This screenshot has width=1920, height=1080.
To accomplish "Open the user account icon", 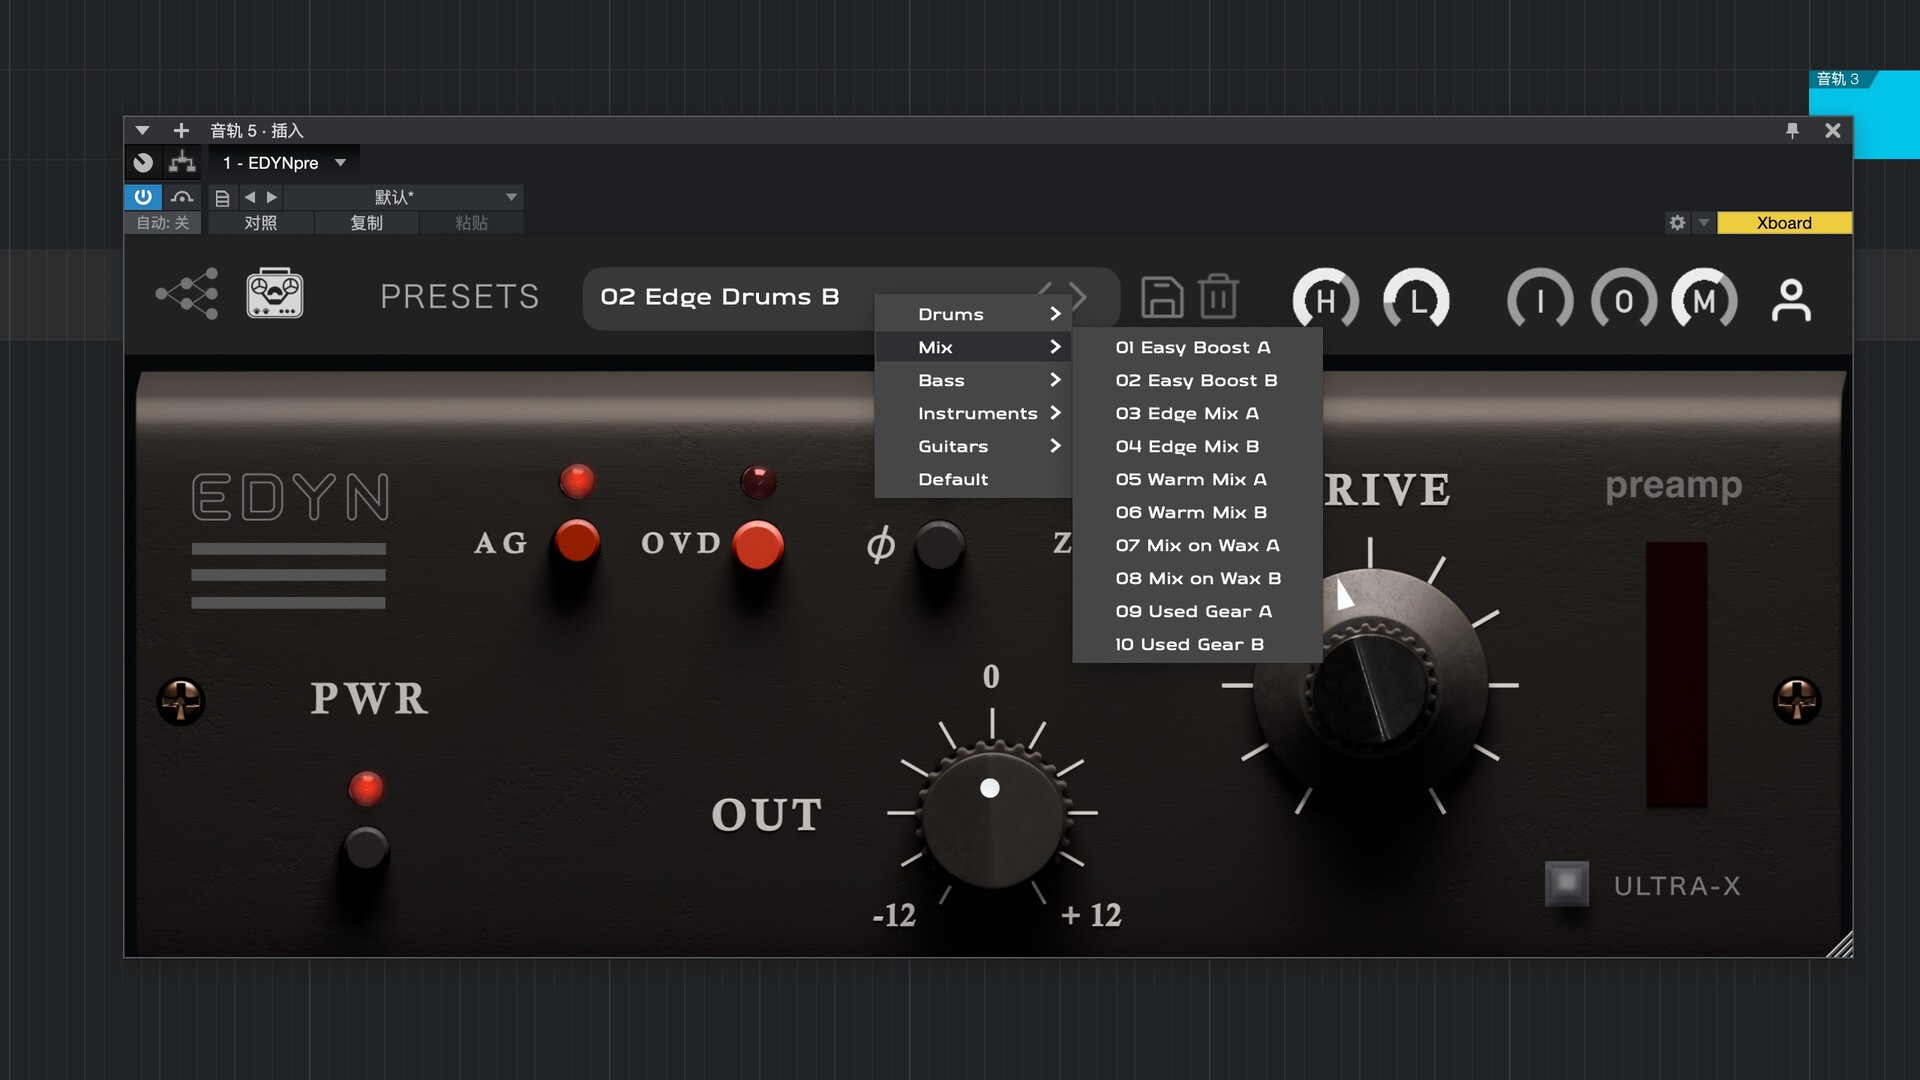I will click(1791, 300).
